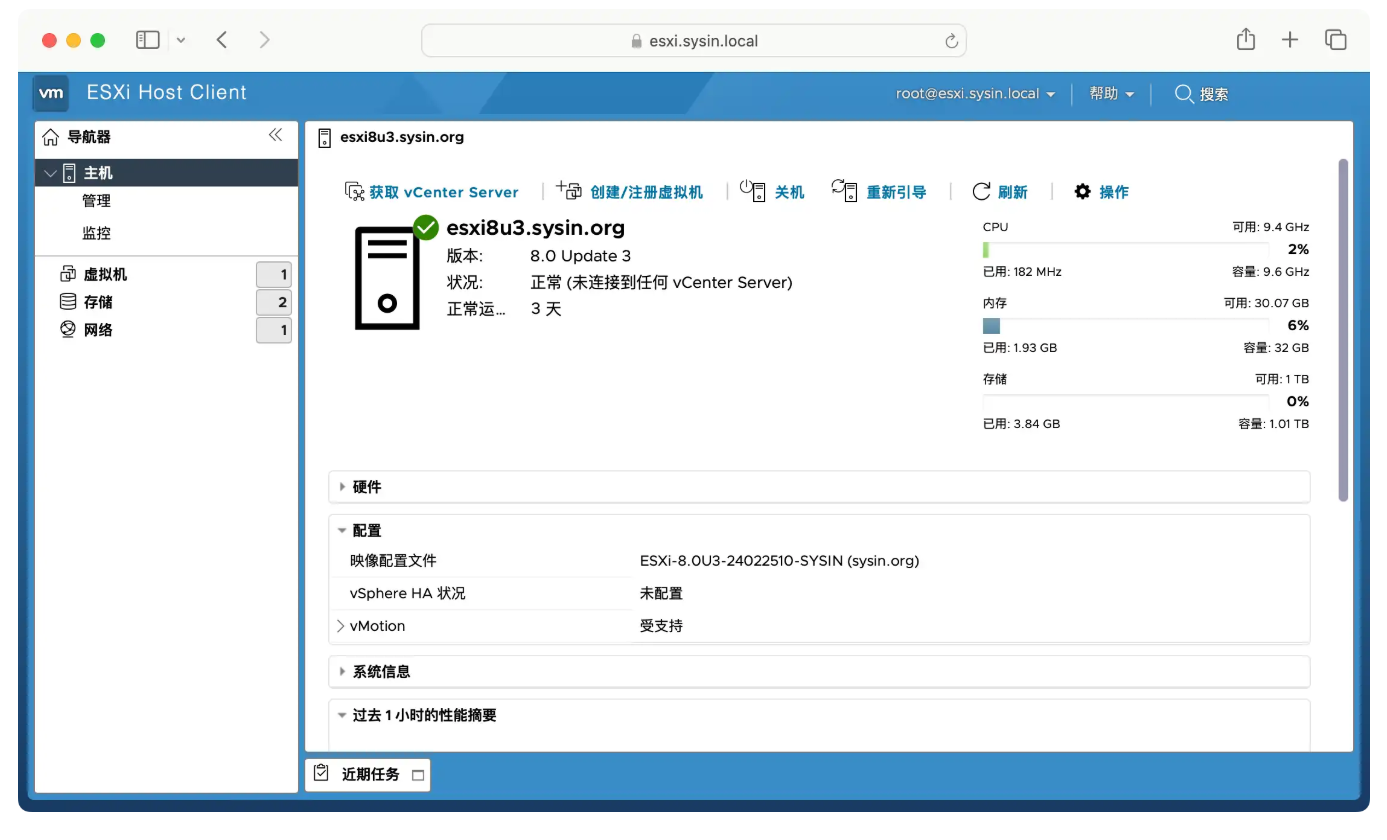This screenshot has height=840, width=1387.
Task: Click the host icon in the esxi8u3.sysin.org title bar
Action: point(324,137)
